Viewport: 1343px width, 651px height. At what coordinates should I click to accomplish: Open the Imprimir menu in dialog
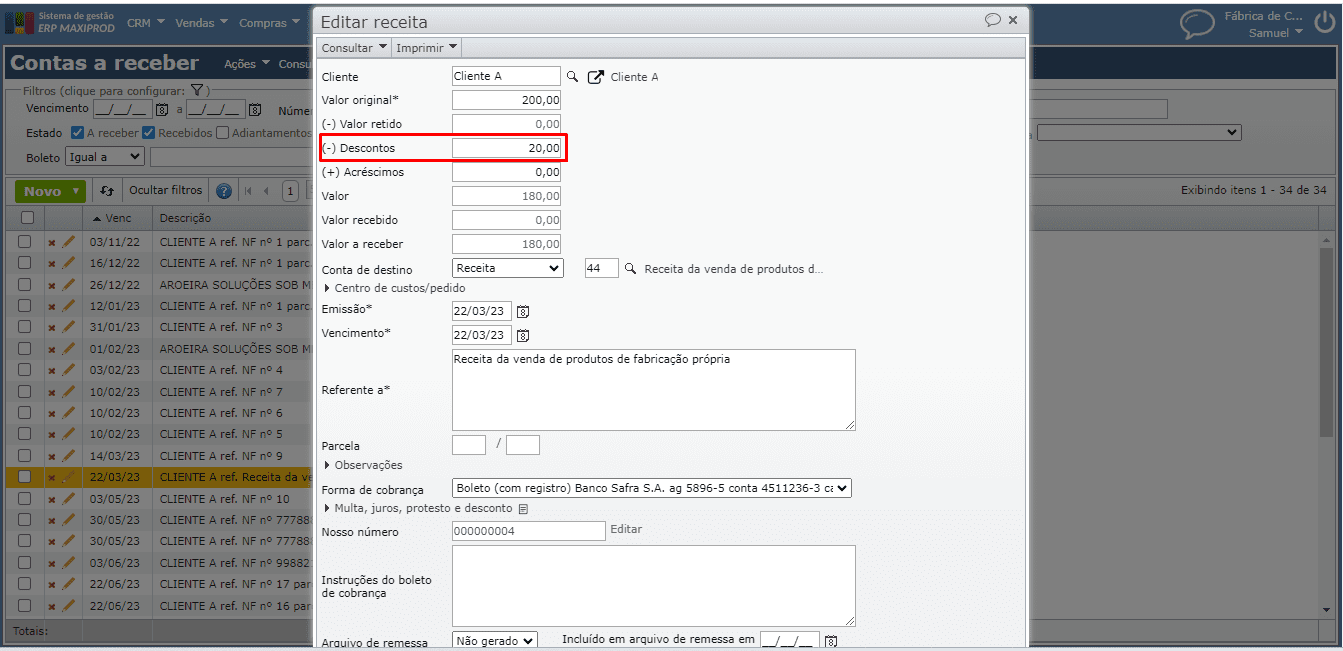click(427, 47)
